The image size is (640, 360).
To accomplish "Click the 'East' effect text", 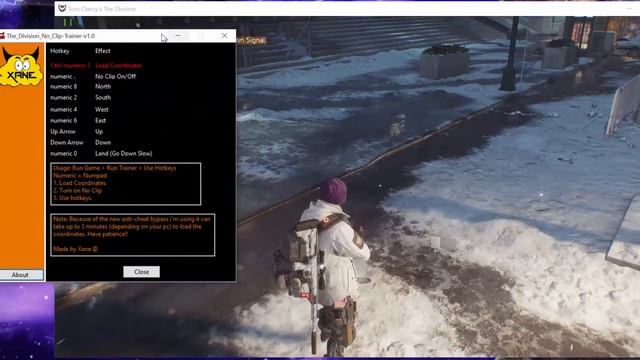I will click(x=100, y=120).
